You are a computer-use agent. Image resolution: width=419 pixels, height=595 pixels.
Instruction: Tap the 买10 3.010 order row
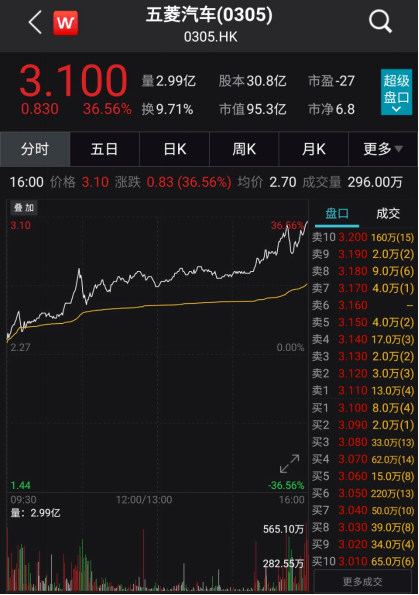[363, 561]
